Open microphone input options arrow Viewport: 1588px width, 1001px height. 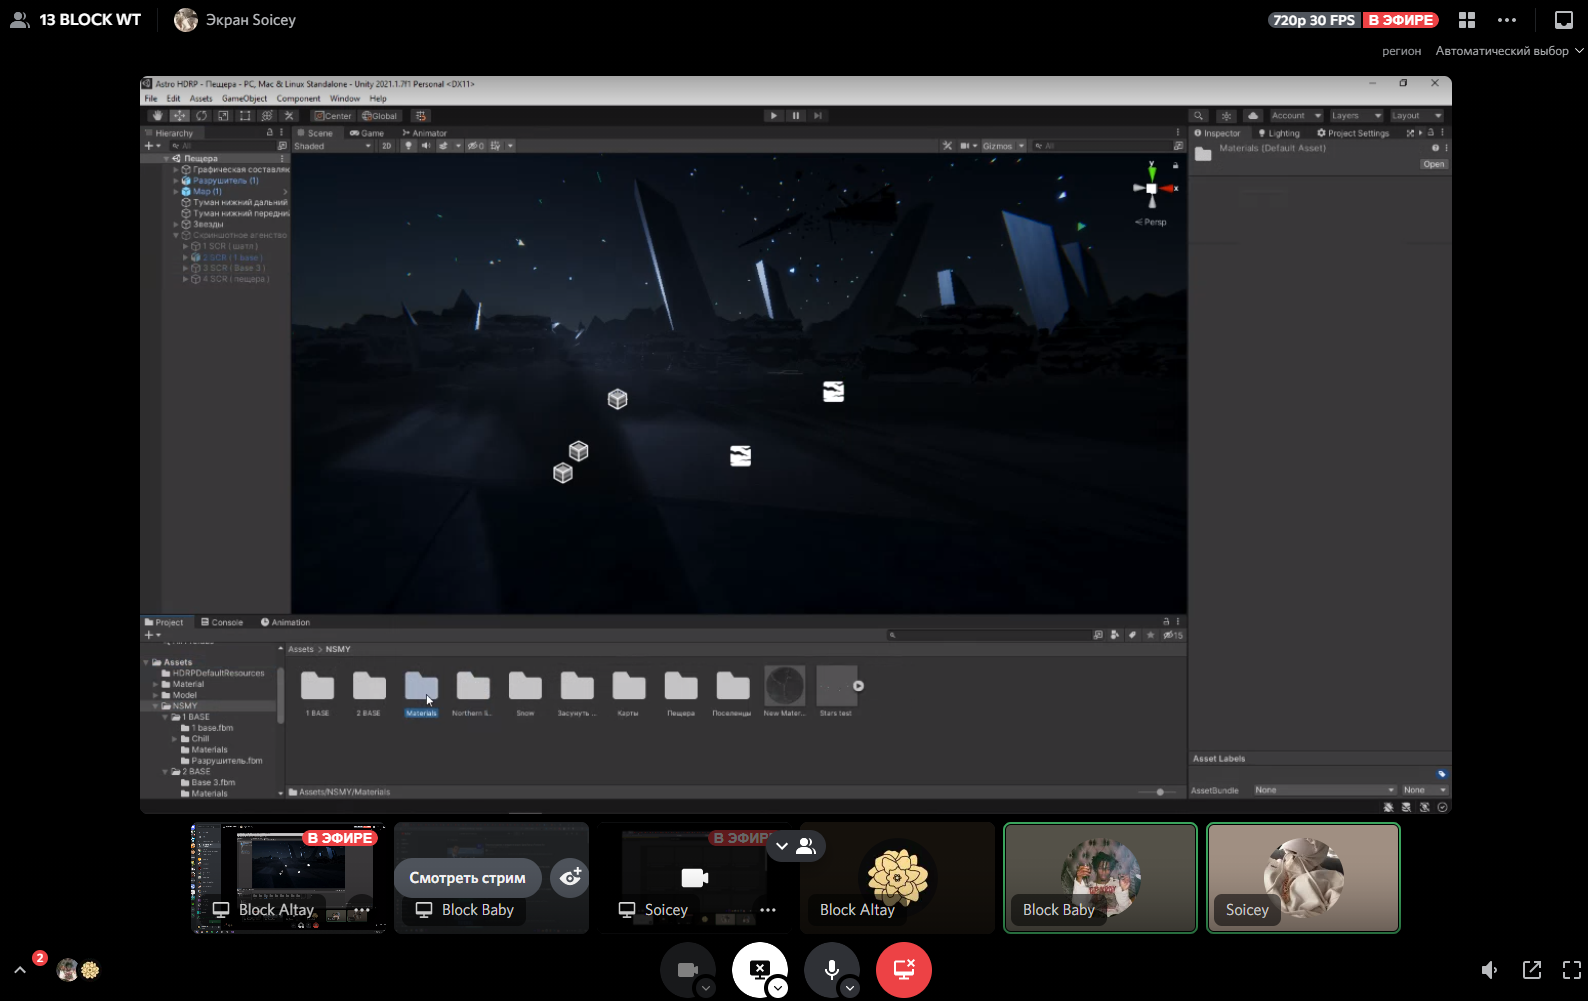click(x=850, y=988)
